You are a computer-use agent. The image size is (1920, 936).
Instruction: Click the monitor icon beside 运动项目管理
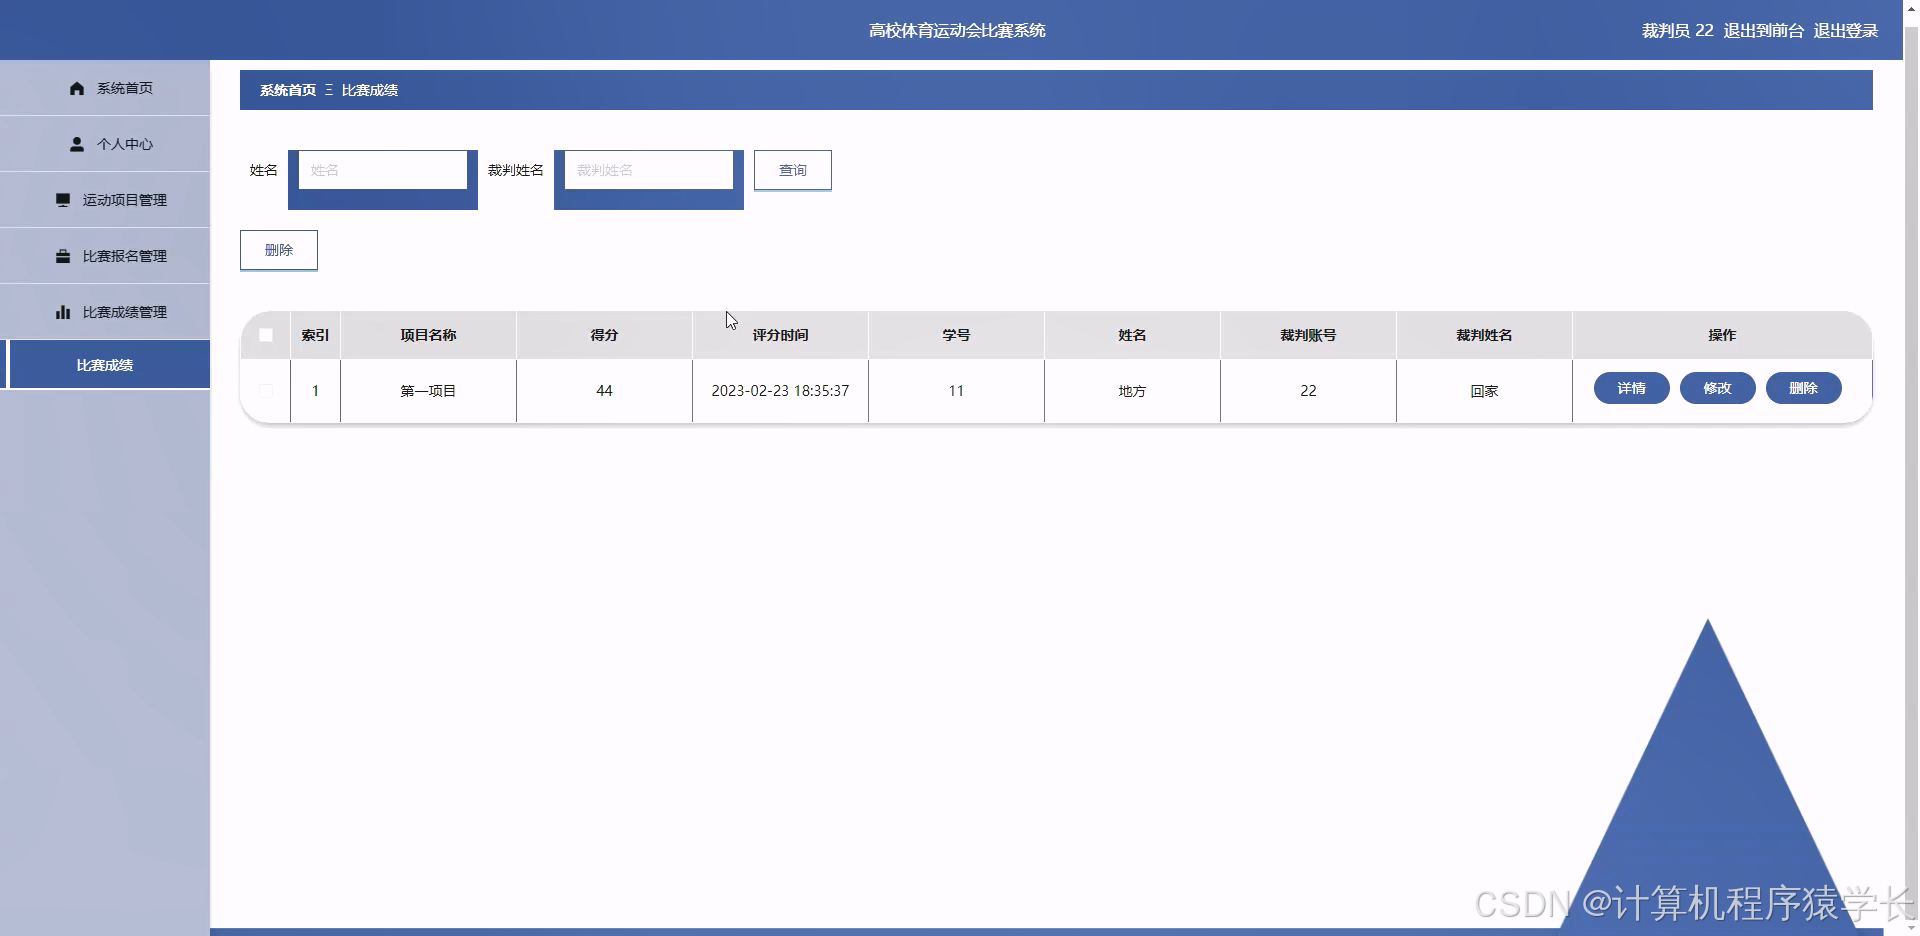coord(63,200)
